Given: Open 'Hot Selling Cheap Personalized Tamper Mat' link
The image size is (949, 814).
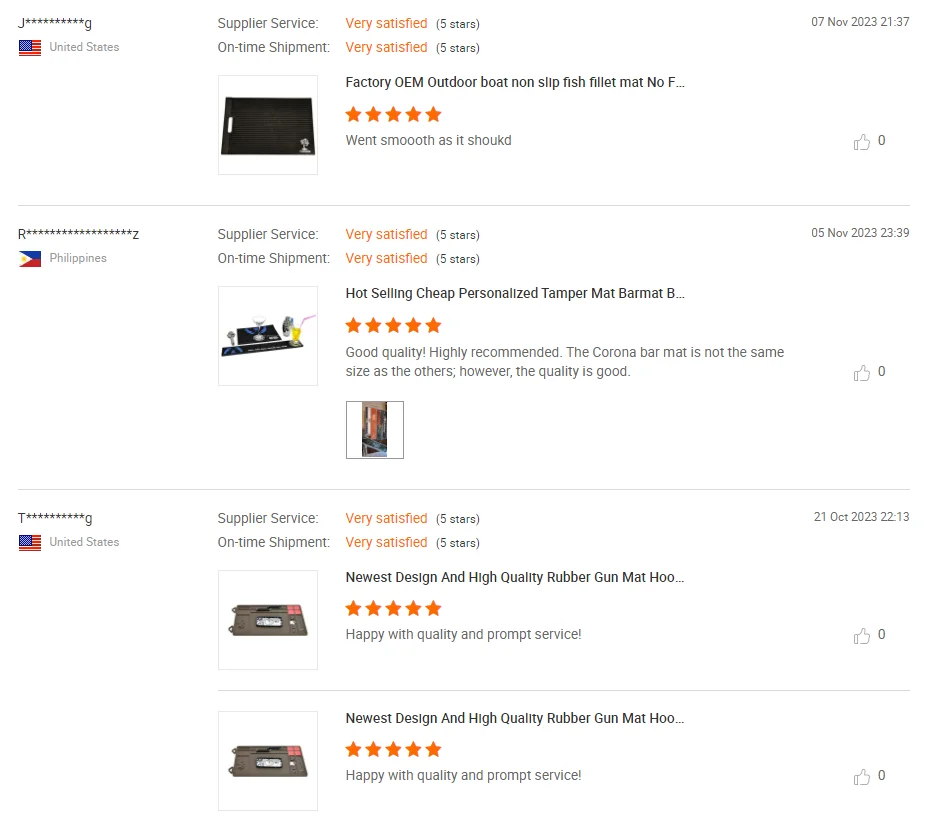Looking at the screenshot, I should point(515,294).
